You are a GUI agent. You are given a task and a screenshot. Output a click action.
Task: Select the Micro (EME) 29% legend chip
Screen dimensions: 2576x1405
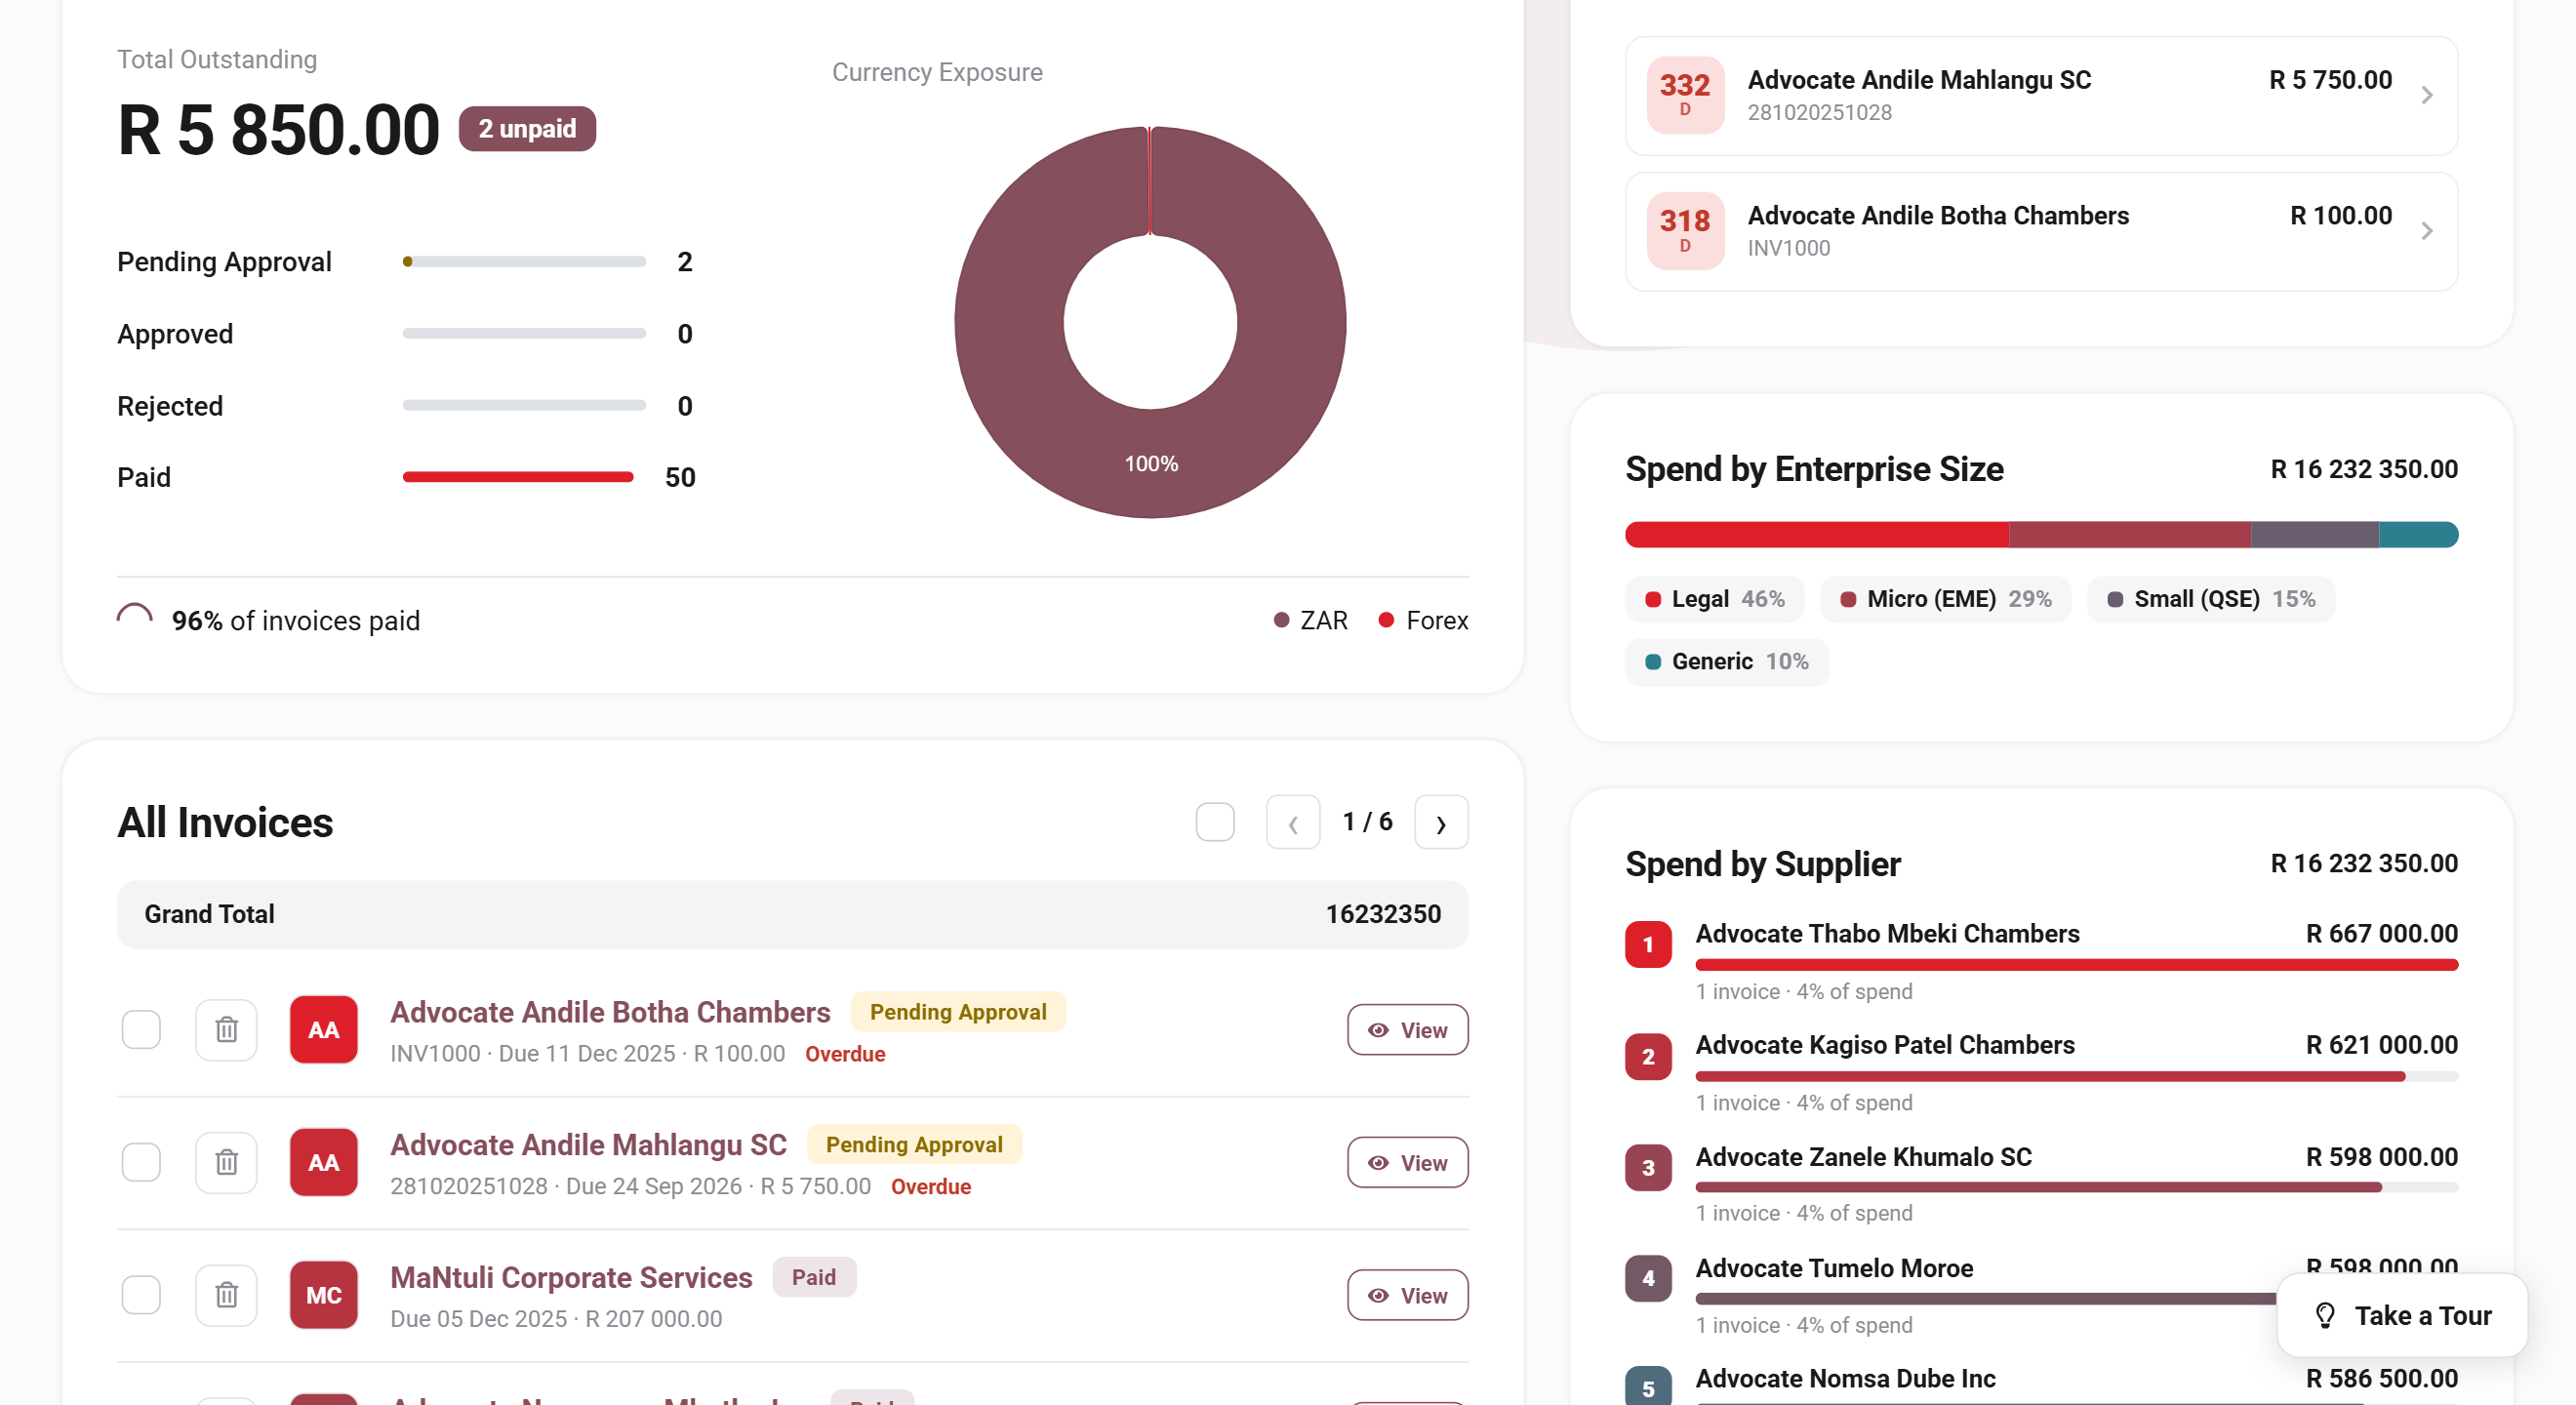1945,599
